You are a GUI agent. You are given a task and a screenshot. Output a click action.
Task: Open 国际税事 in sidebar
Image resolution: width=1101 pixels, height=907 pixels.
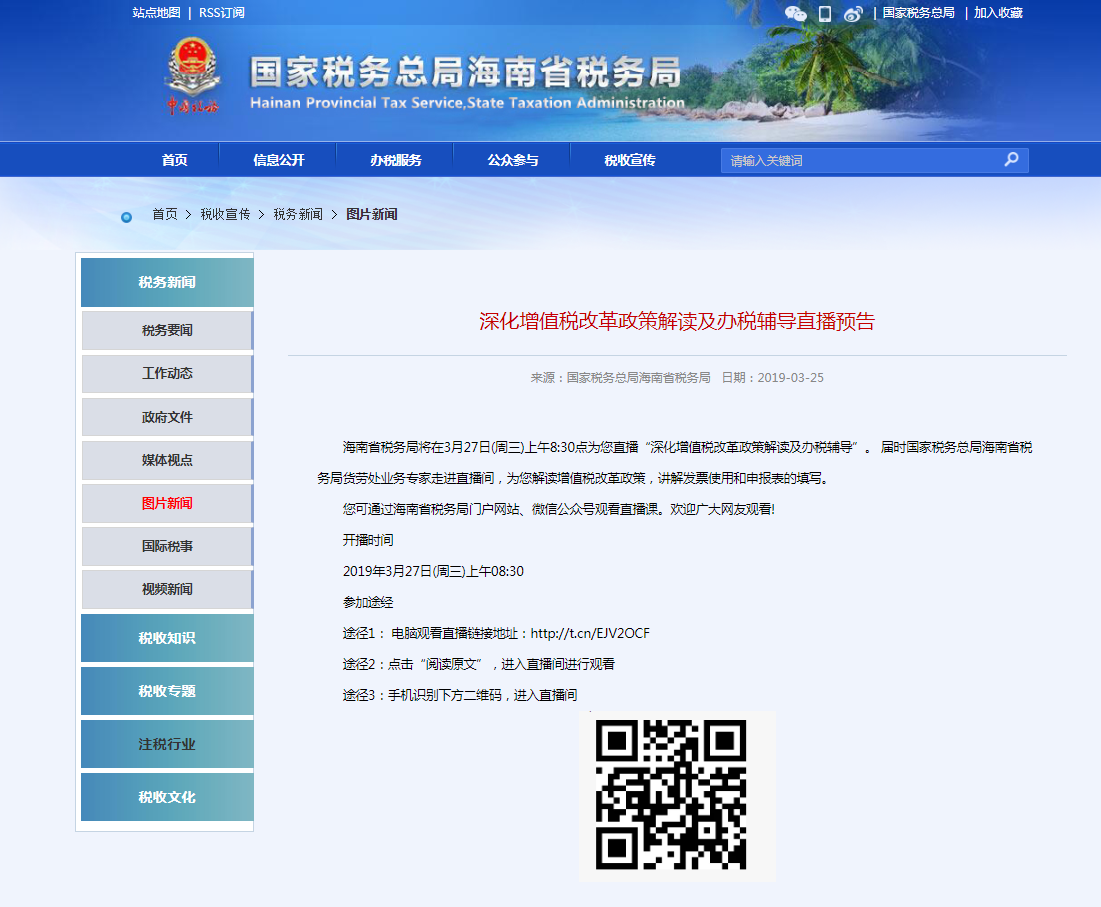click(x=167, y=546)
